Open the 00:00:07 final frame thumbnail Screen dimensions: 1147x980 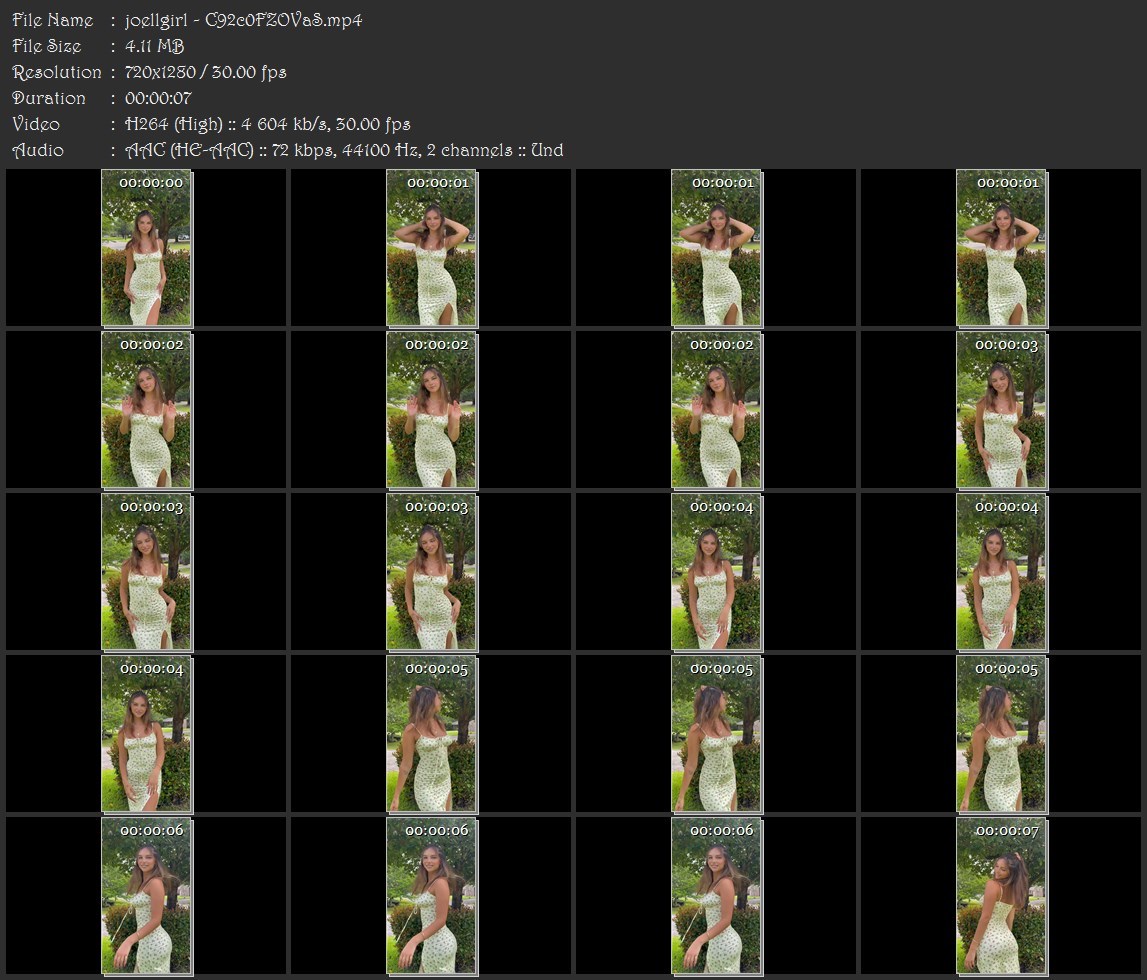pyautogui.click(x=1001, y=896)
